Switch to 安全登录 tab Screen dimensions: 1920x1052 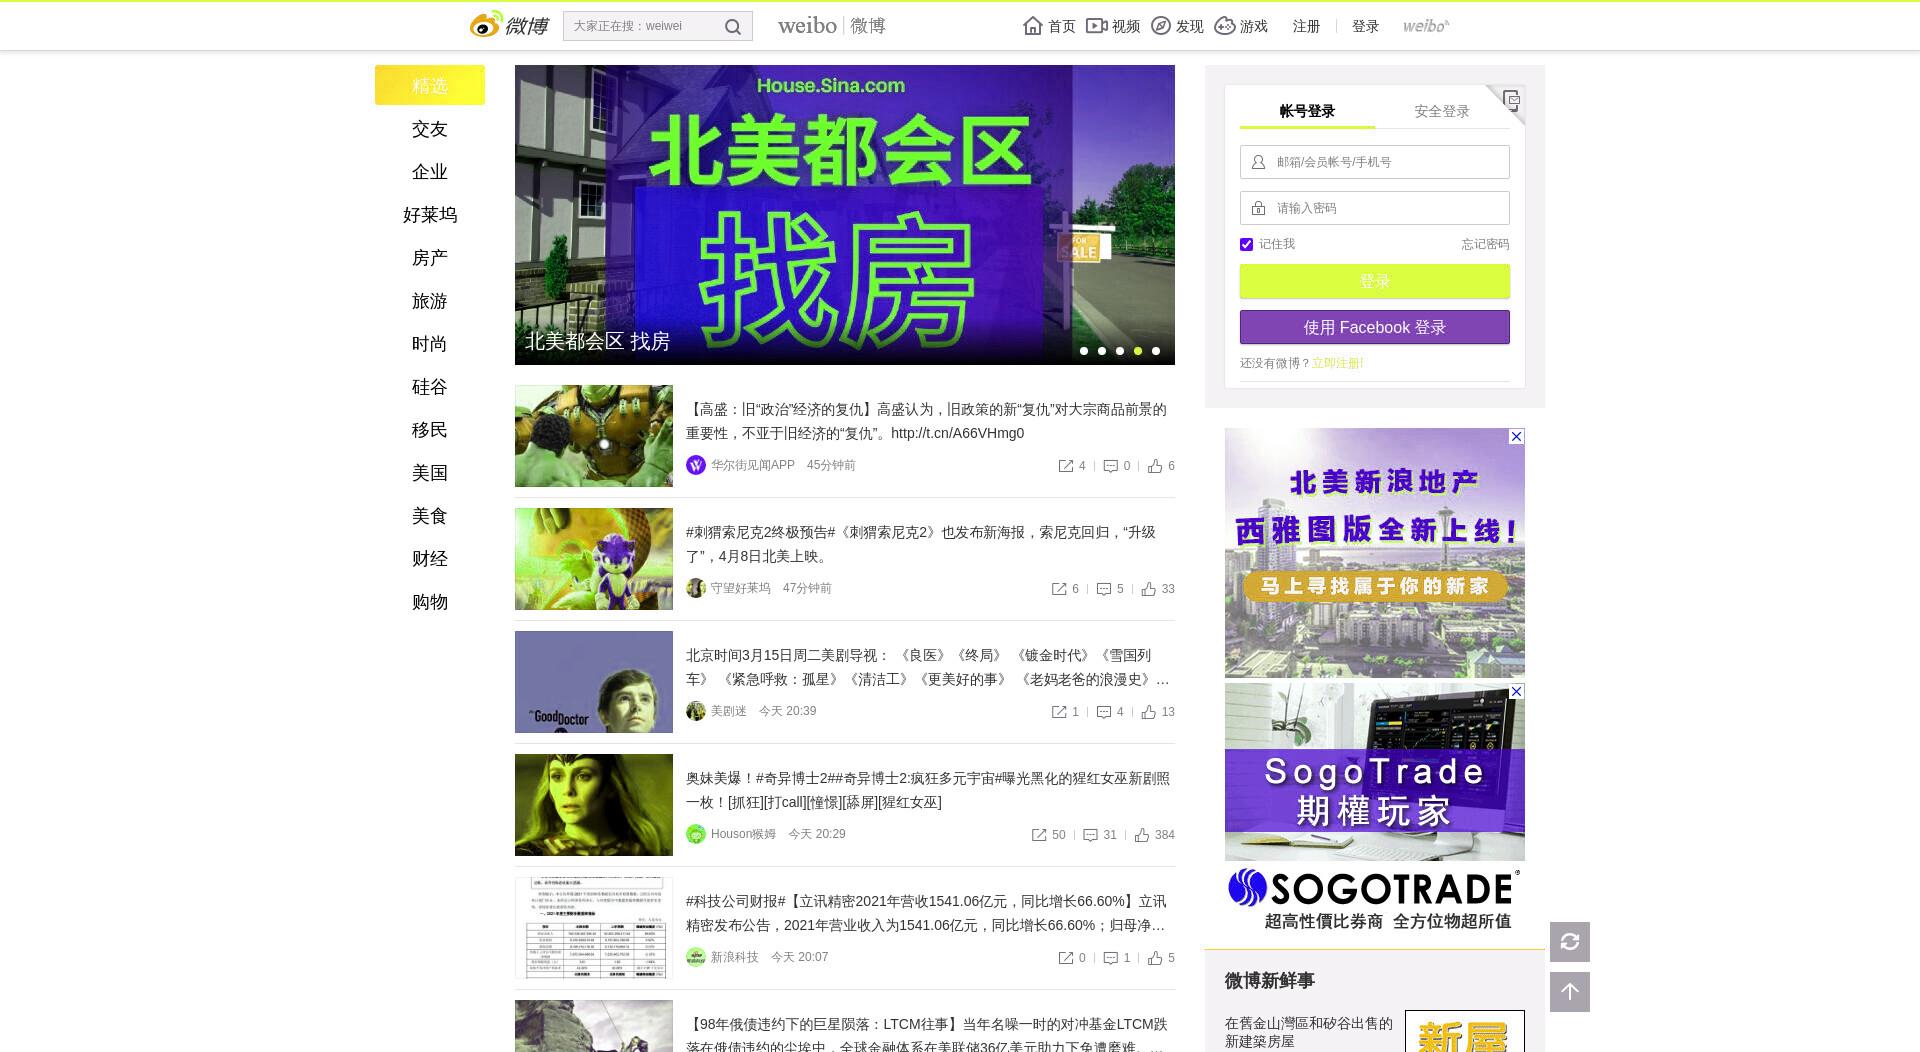point(1442,111)
